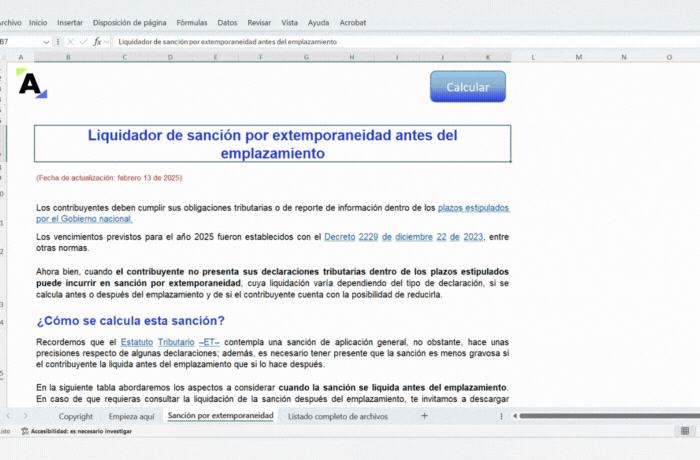Select column N header

coord(624,57)
